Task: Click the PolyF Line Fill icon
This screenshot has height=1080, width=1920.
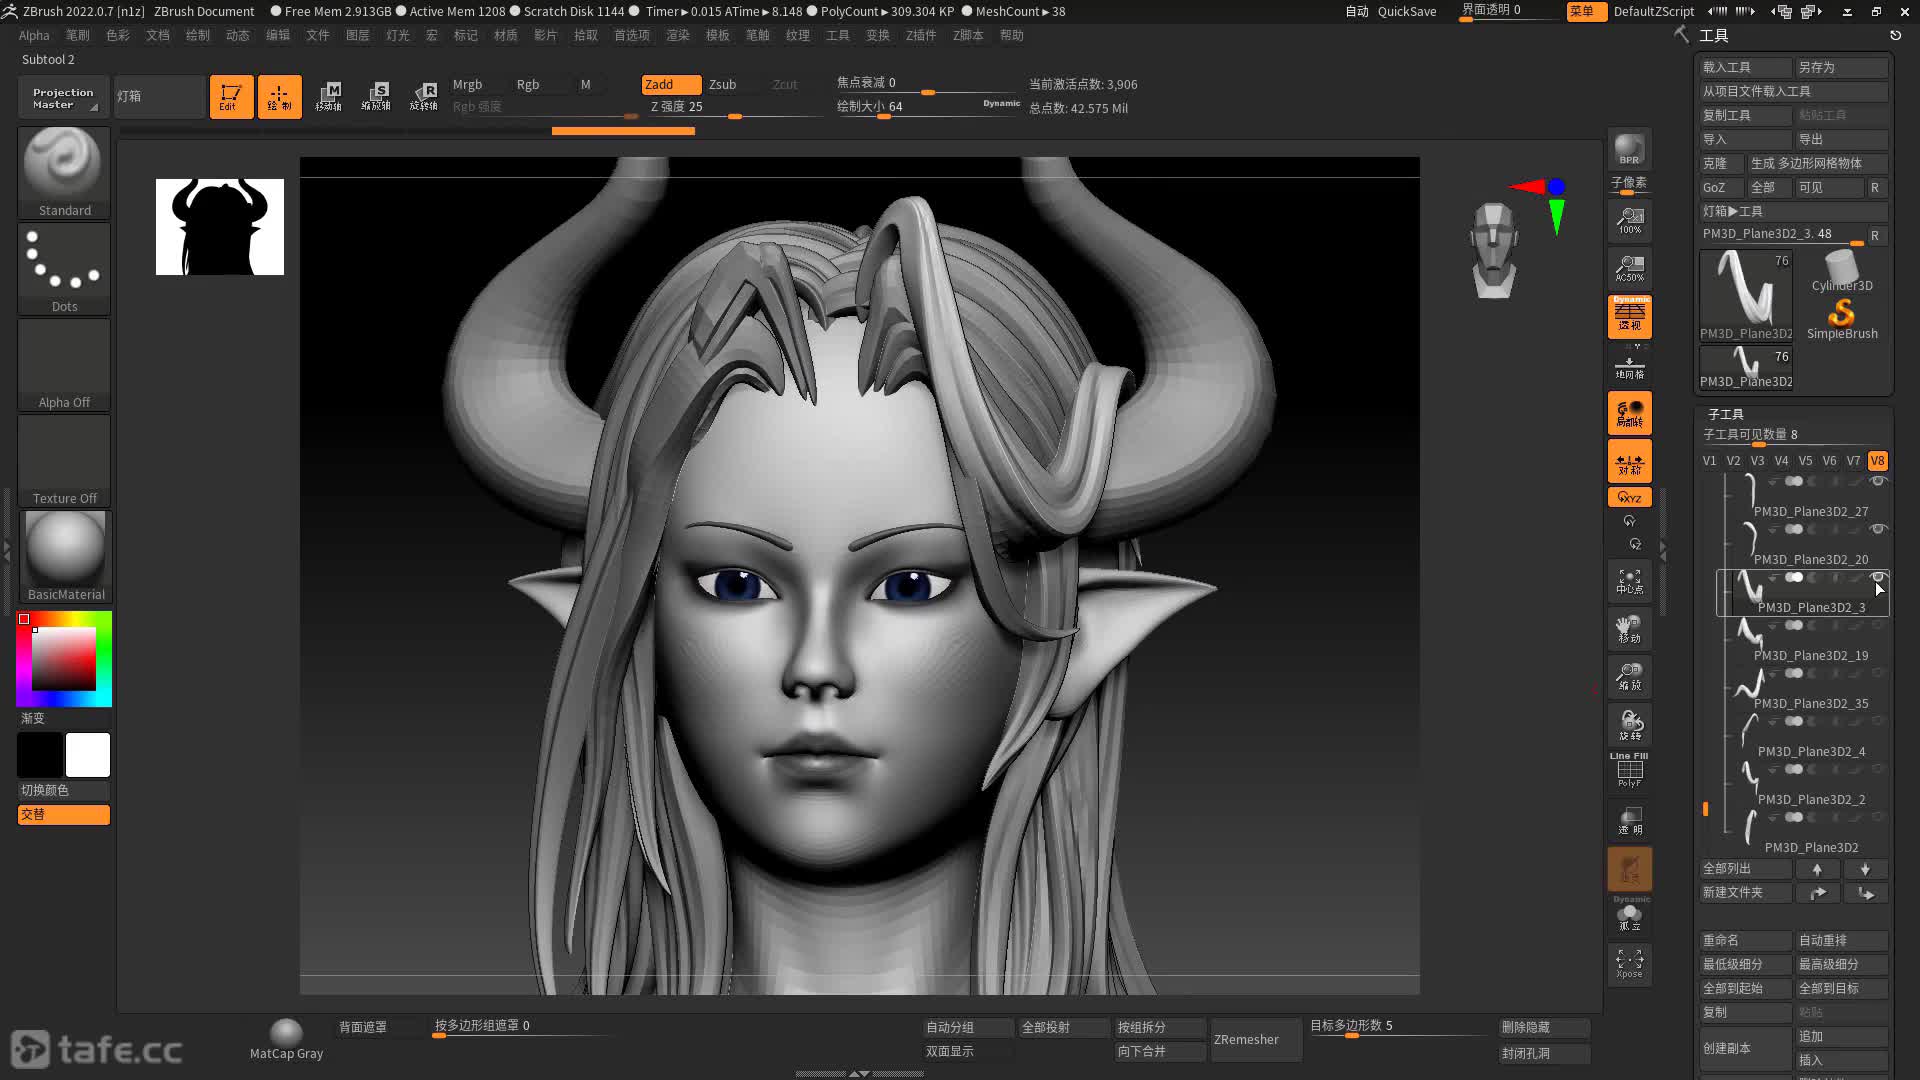Action: coord(1629,770)
